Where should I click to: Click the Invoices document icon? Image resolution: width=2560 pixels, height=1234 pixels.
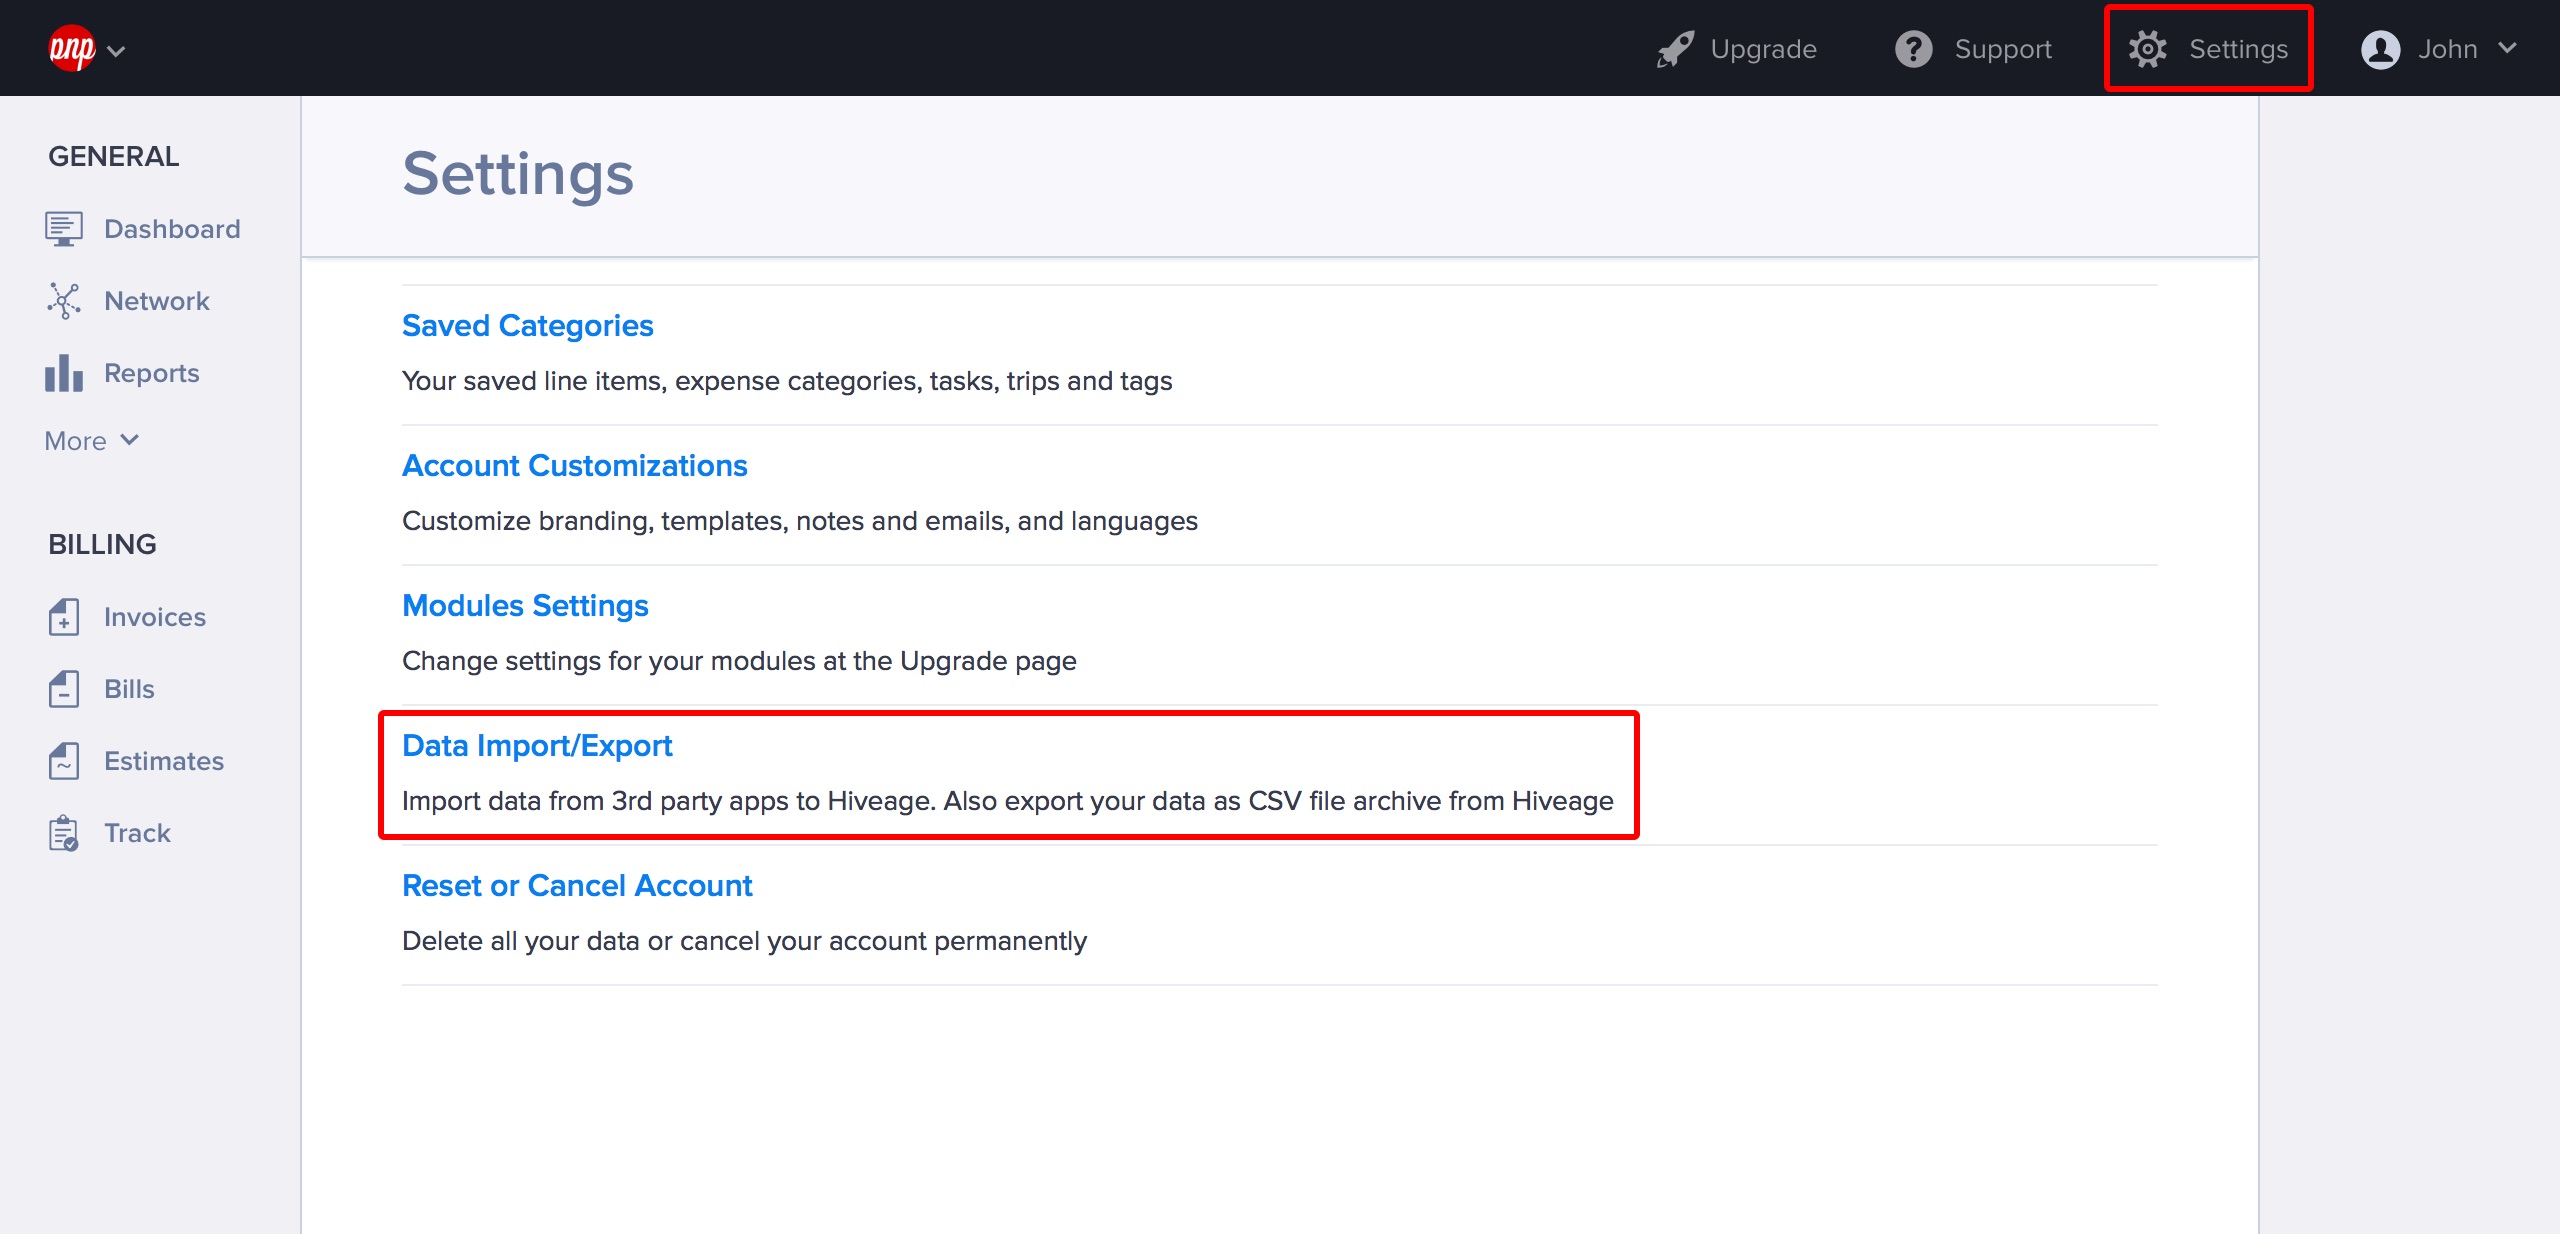click(x=63, y=617)
